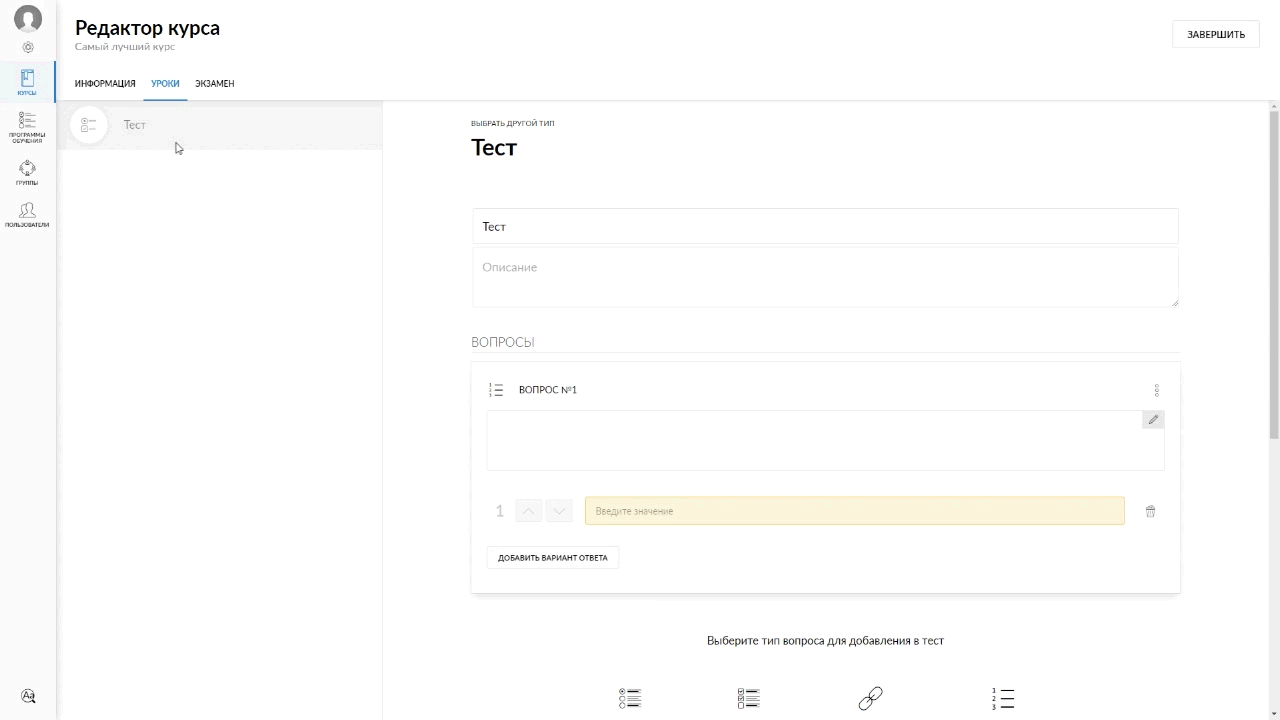Focus the Описание text area
This screenshot has width=1280, height=720.
click(x=825, y=277)
